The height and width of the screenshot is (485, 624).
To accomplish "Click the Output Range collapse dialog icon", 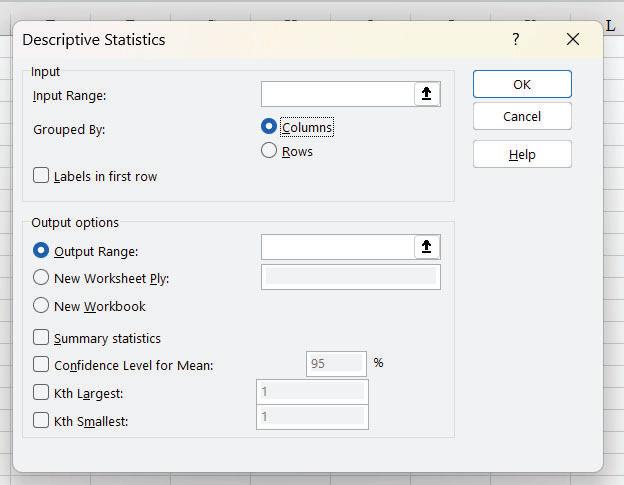I will (x=427, y=247).
